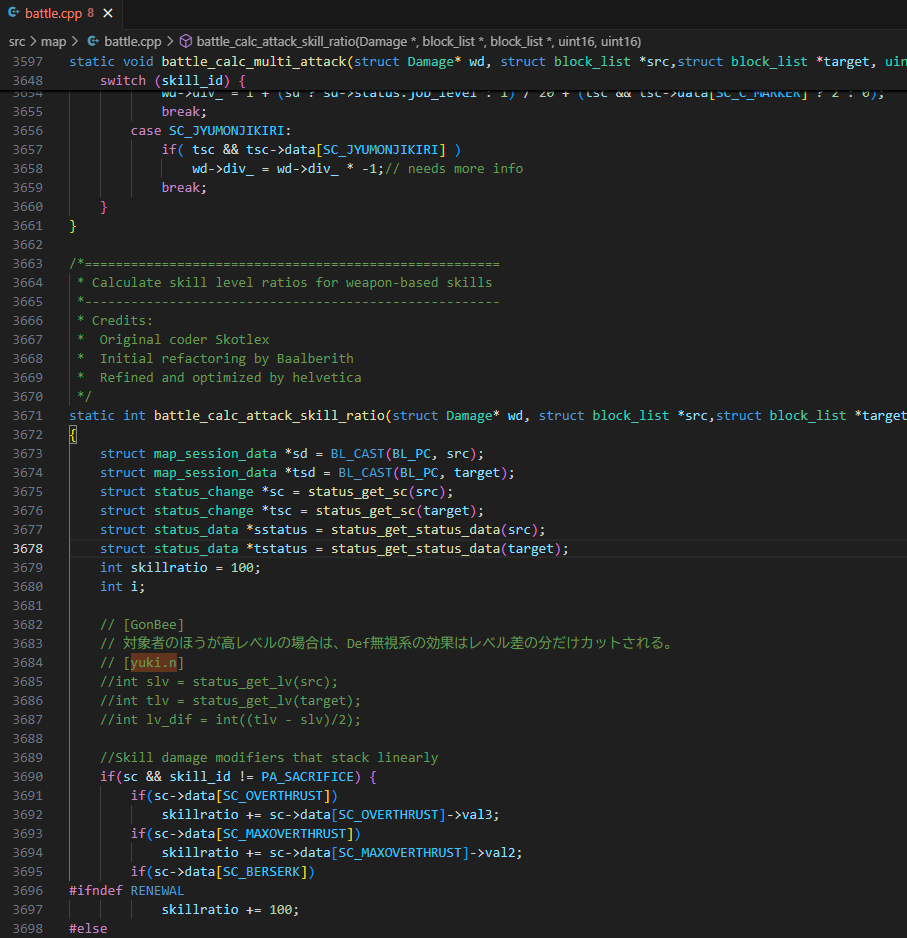
Task: Open the map folder breadcrumb
Action: [x=53, y=41]
